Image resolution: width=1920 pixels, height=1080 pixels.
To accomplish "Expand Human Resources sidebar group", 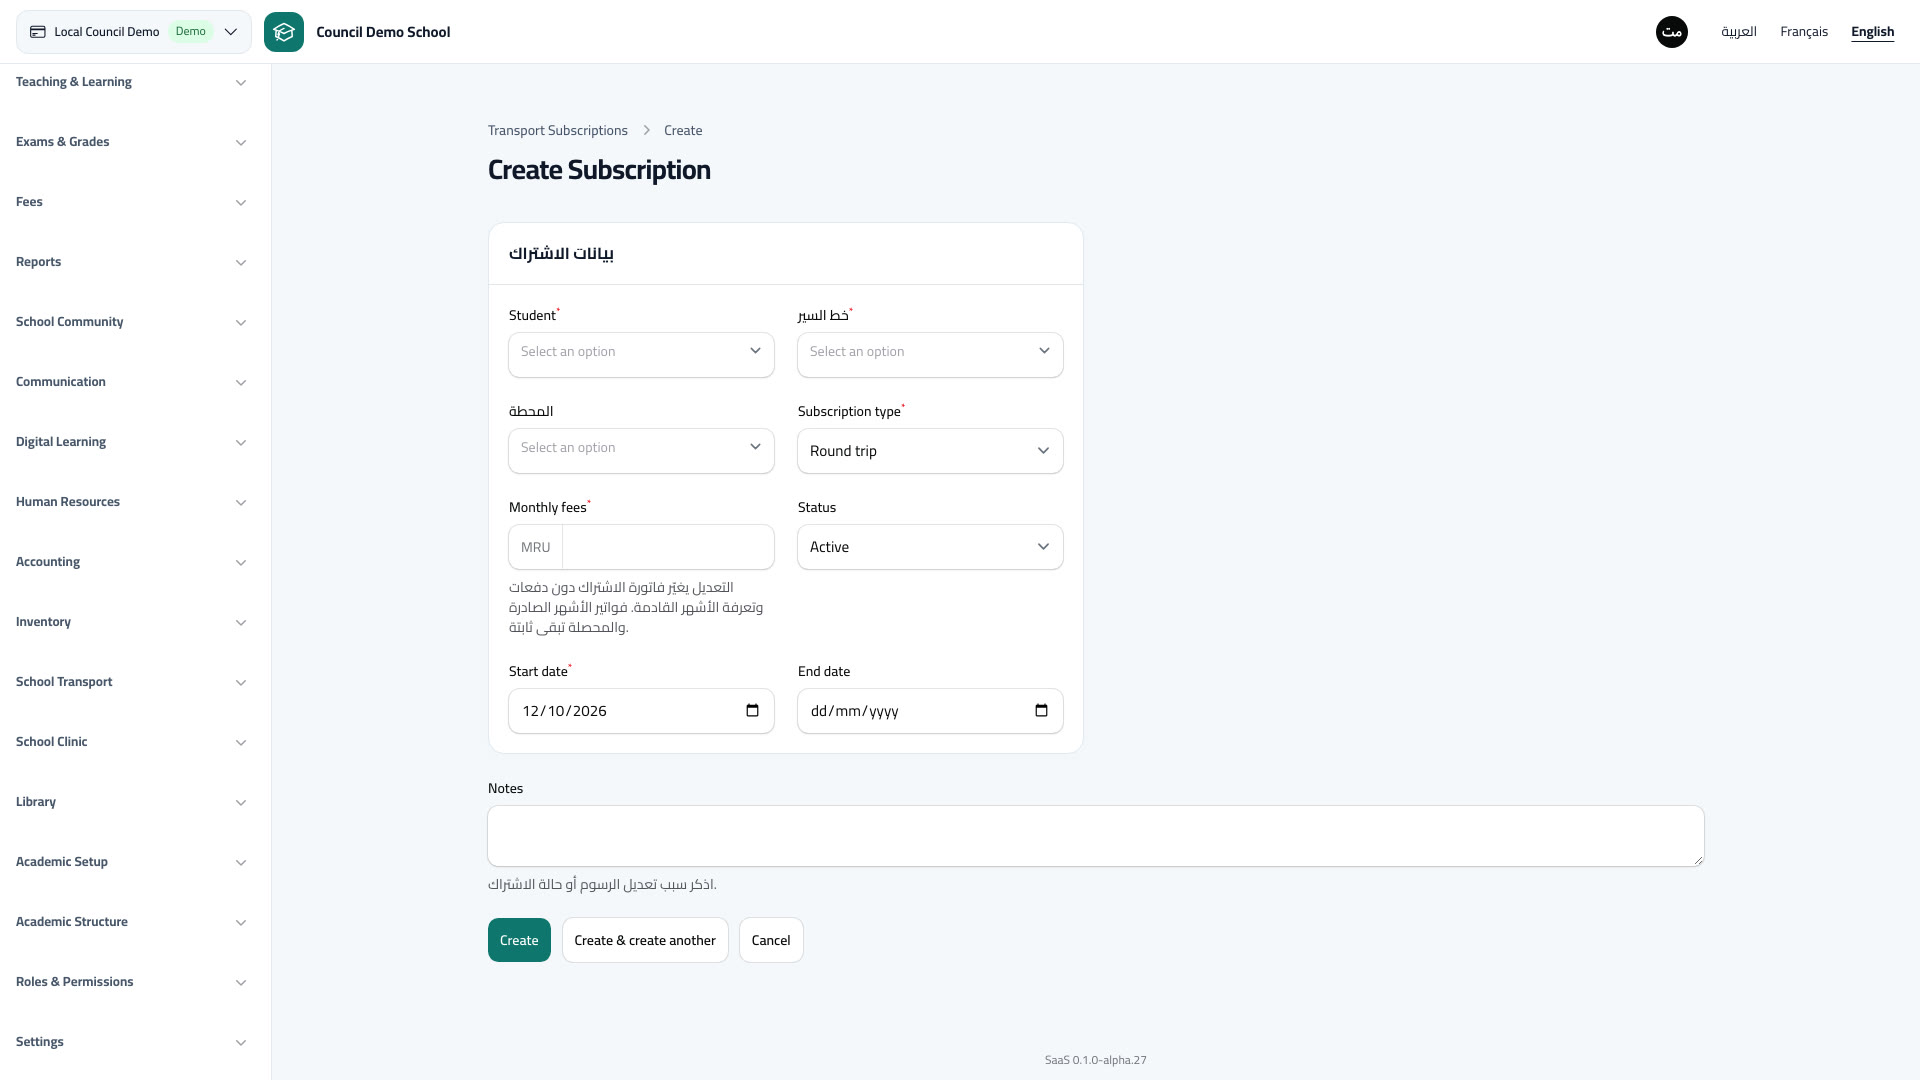I will (x=131, y=502).
